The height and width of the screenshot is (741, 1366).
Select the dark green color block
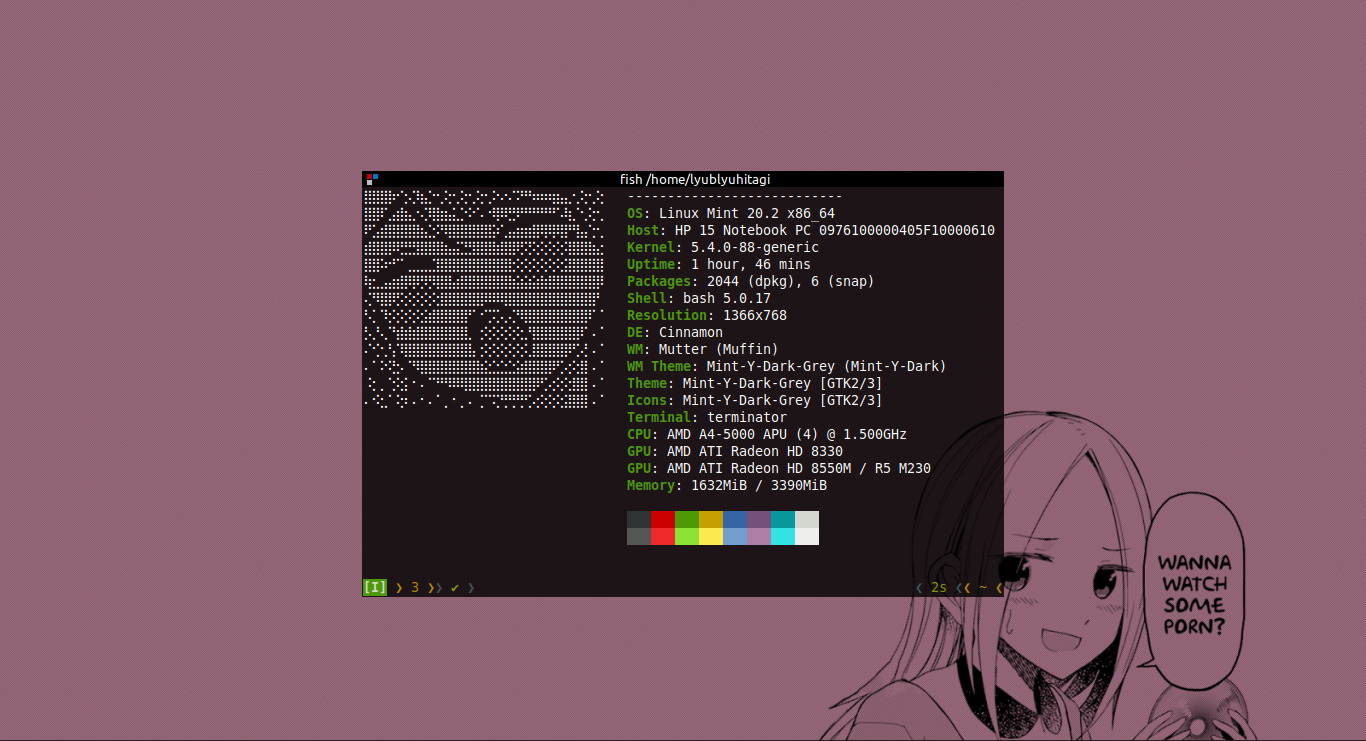687,519
